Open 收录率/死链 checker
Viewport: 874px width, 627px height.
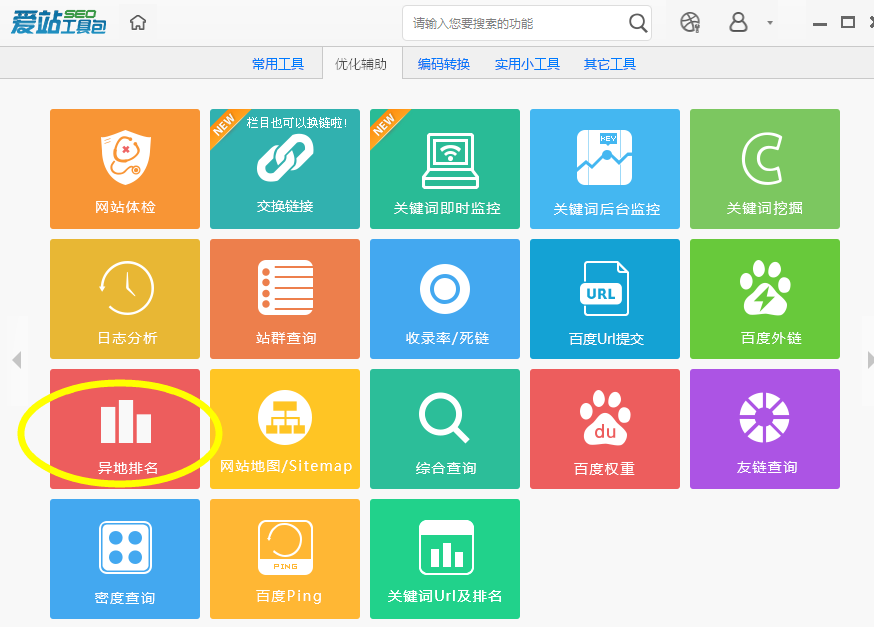coord(444,298)
